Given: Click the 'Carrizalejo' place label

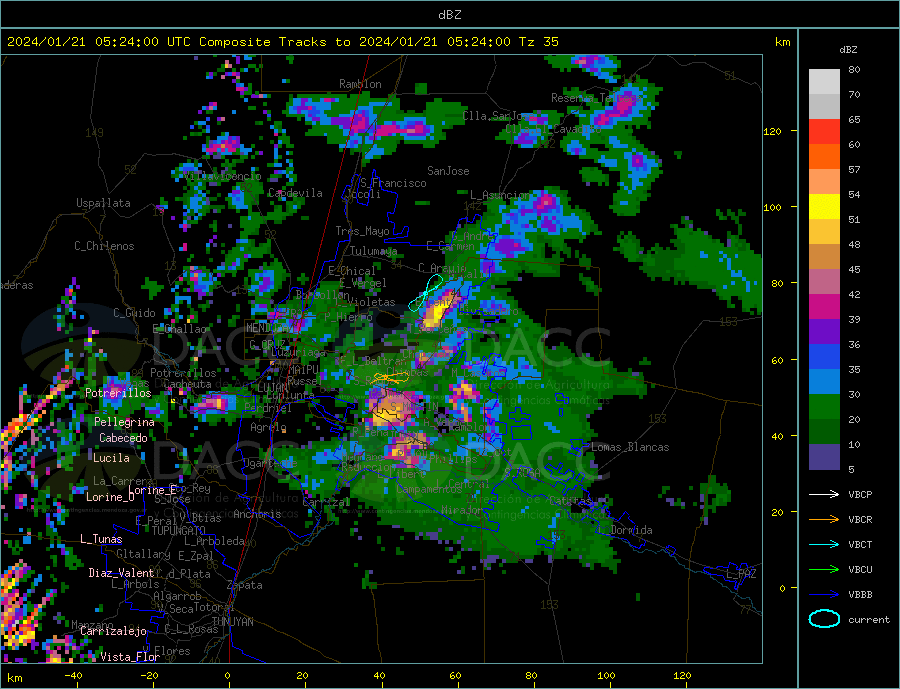Looking at the screenshot, I should coord(113,632).
